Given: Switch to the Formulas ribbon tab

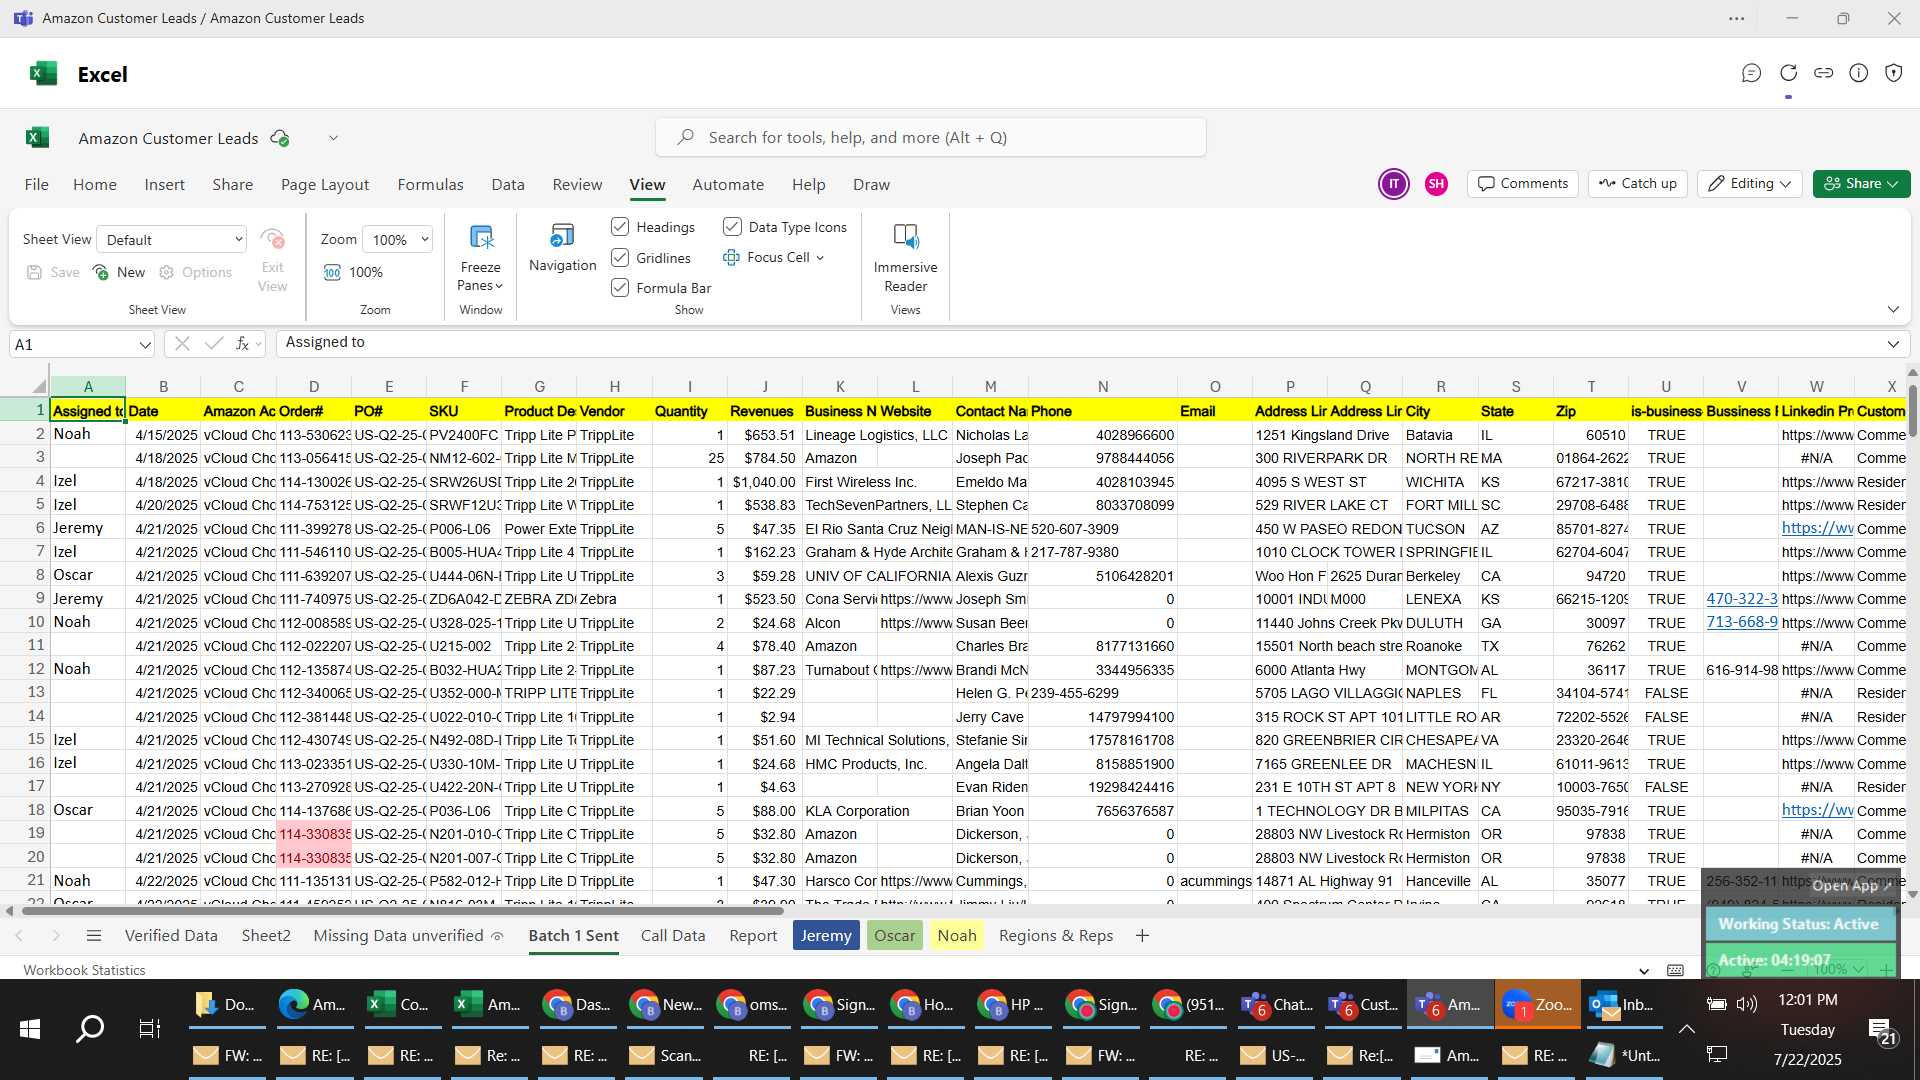Looking at the screenshot, I should point(430,185).
